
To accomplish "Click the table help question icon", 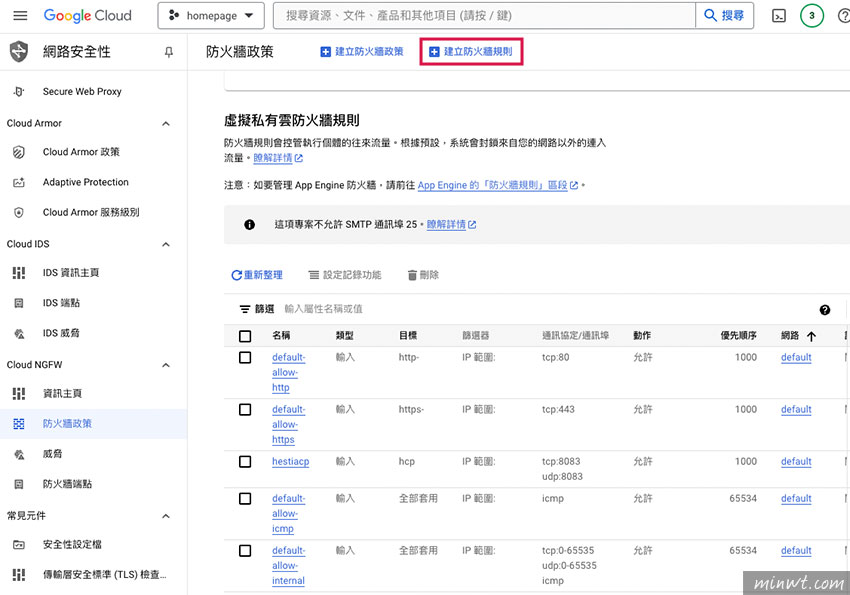I will coord(825,310).
